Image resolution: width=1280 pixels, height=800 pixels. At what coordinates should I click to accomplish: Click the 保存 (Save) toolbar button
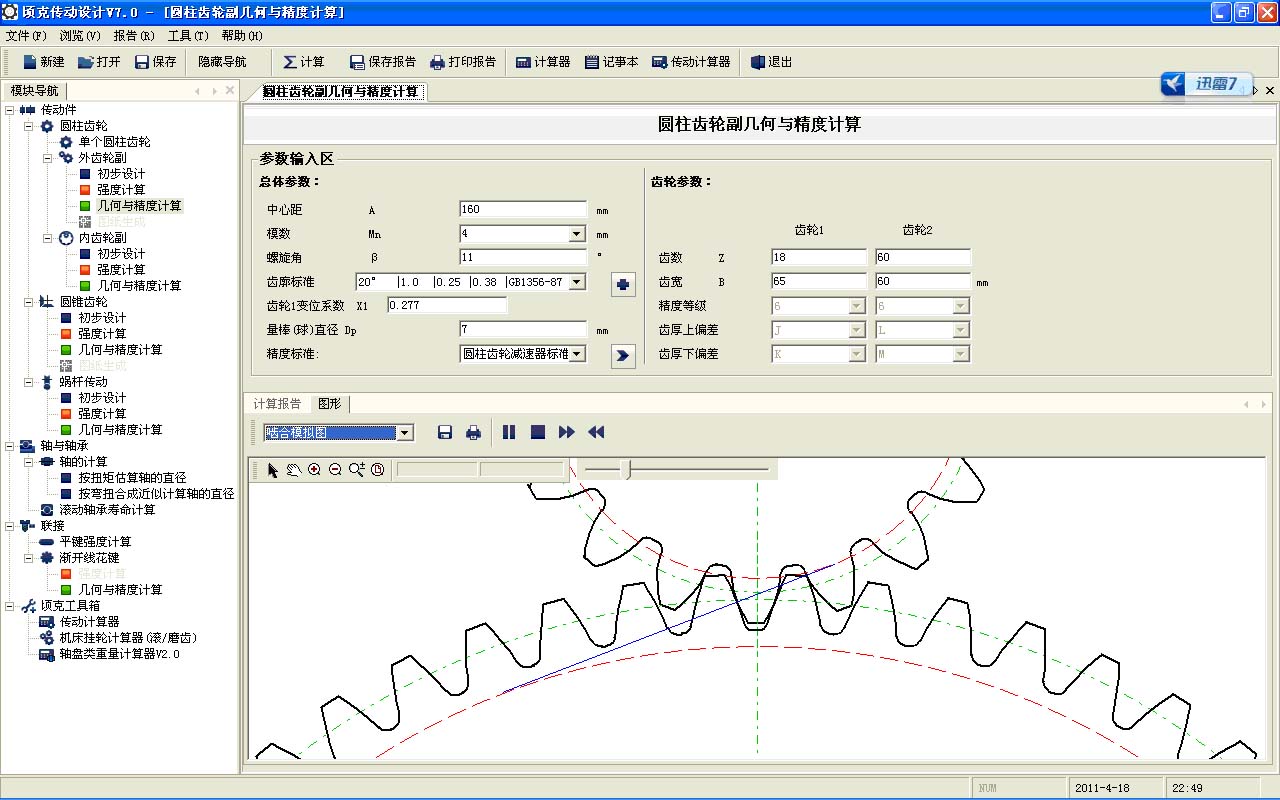click(155, 62)
